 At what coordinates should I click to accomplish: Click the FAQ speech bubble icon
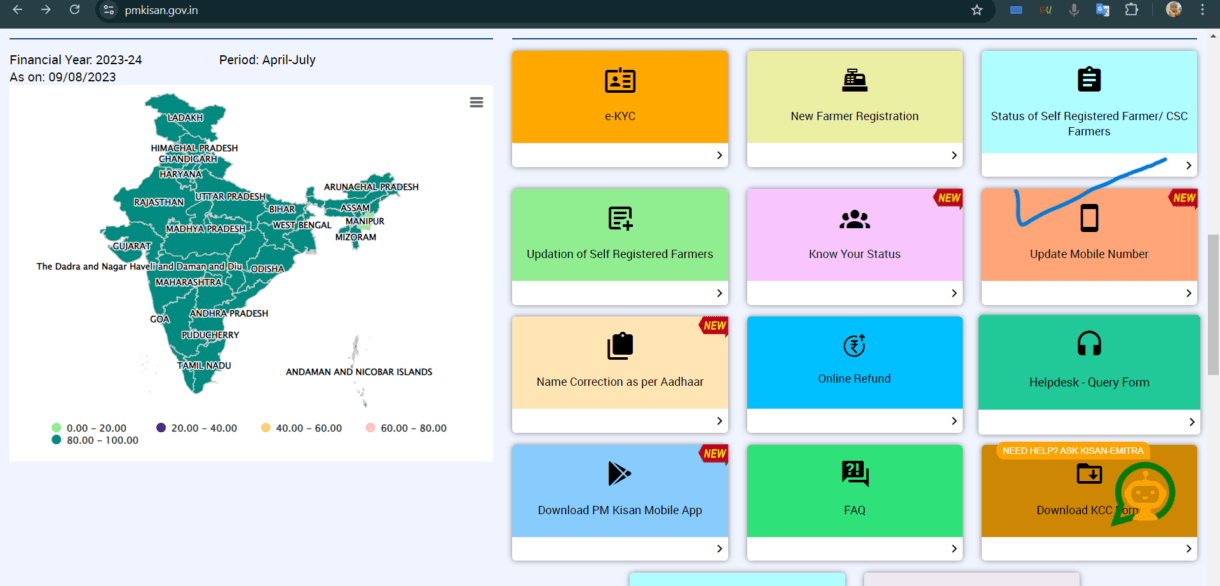click(855, 474)
